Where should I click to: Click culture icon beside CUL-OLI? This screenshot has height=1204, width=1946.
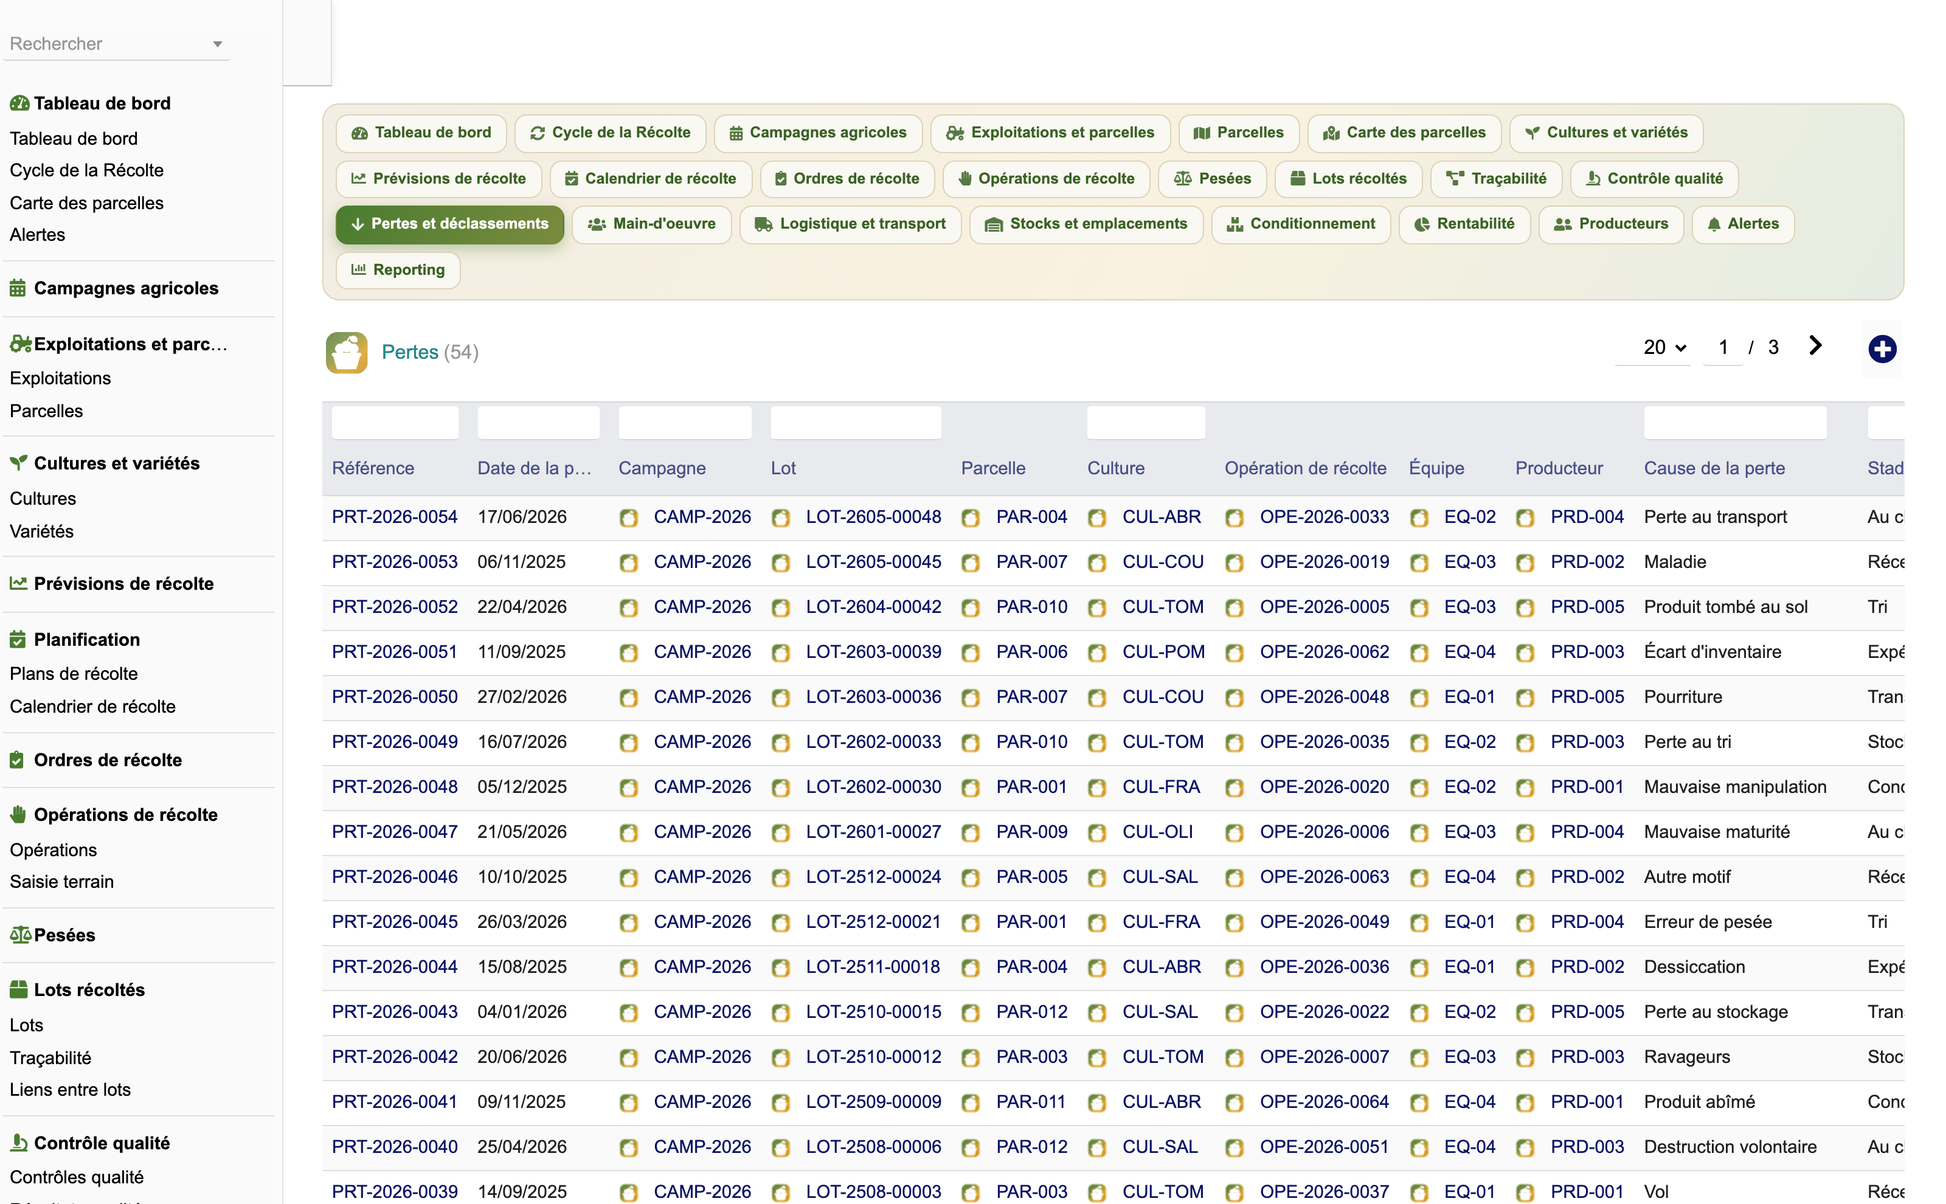[1097, 833]
